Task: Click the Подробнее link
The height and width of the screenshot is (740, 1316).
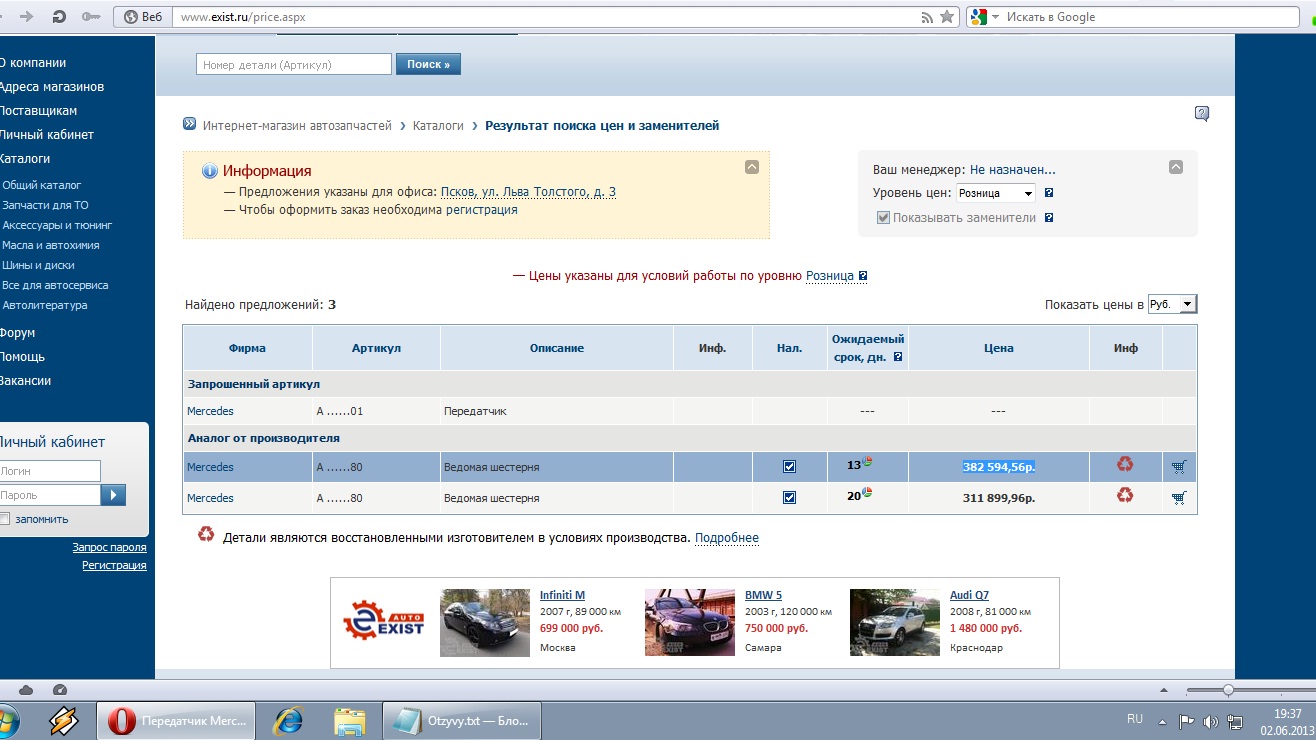Action: point(727,538)
